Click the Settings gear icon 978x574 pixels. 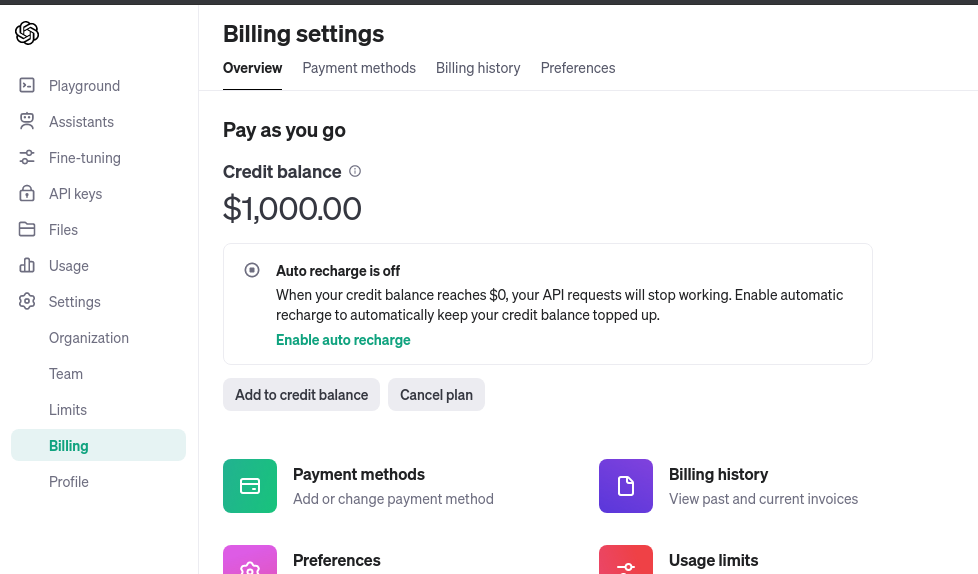[27, 301]
